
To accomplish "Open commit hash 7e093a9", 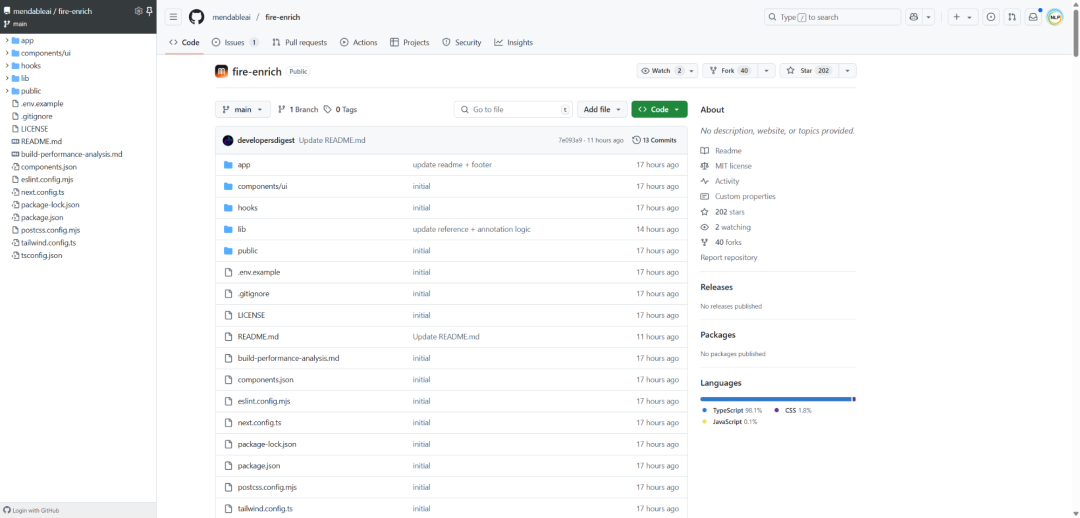I will pos(570,140).
